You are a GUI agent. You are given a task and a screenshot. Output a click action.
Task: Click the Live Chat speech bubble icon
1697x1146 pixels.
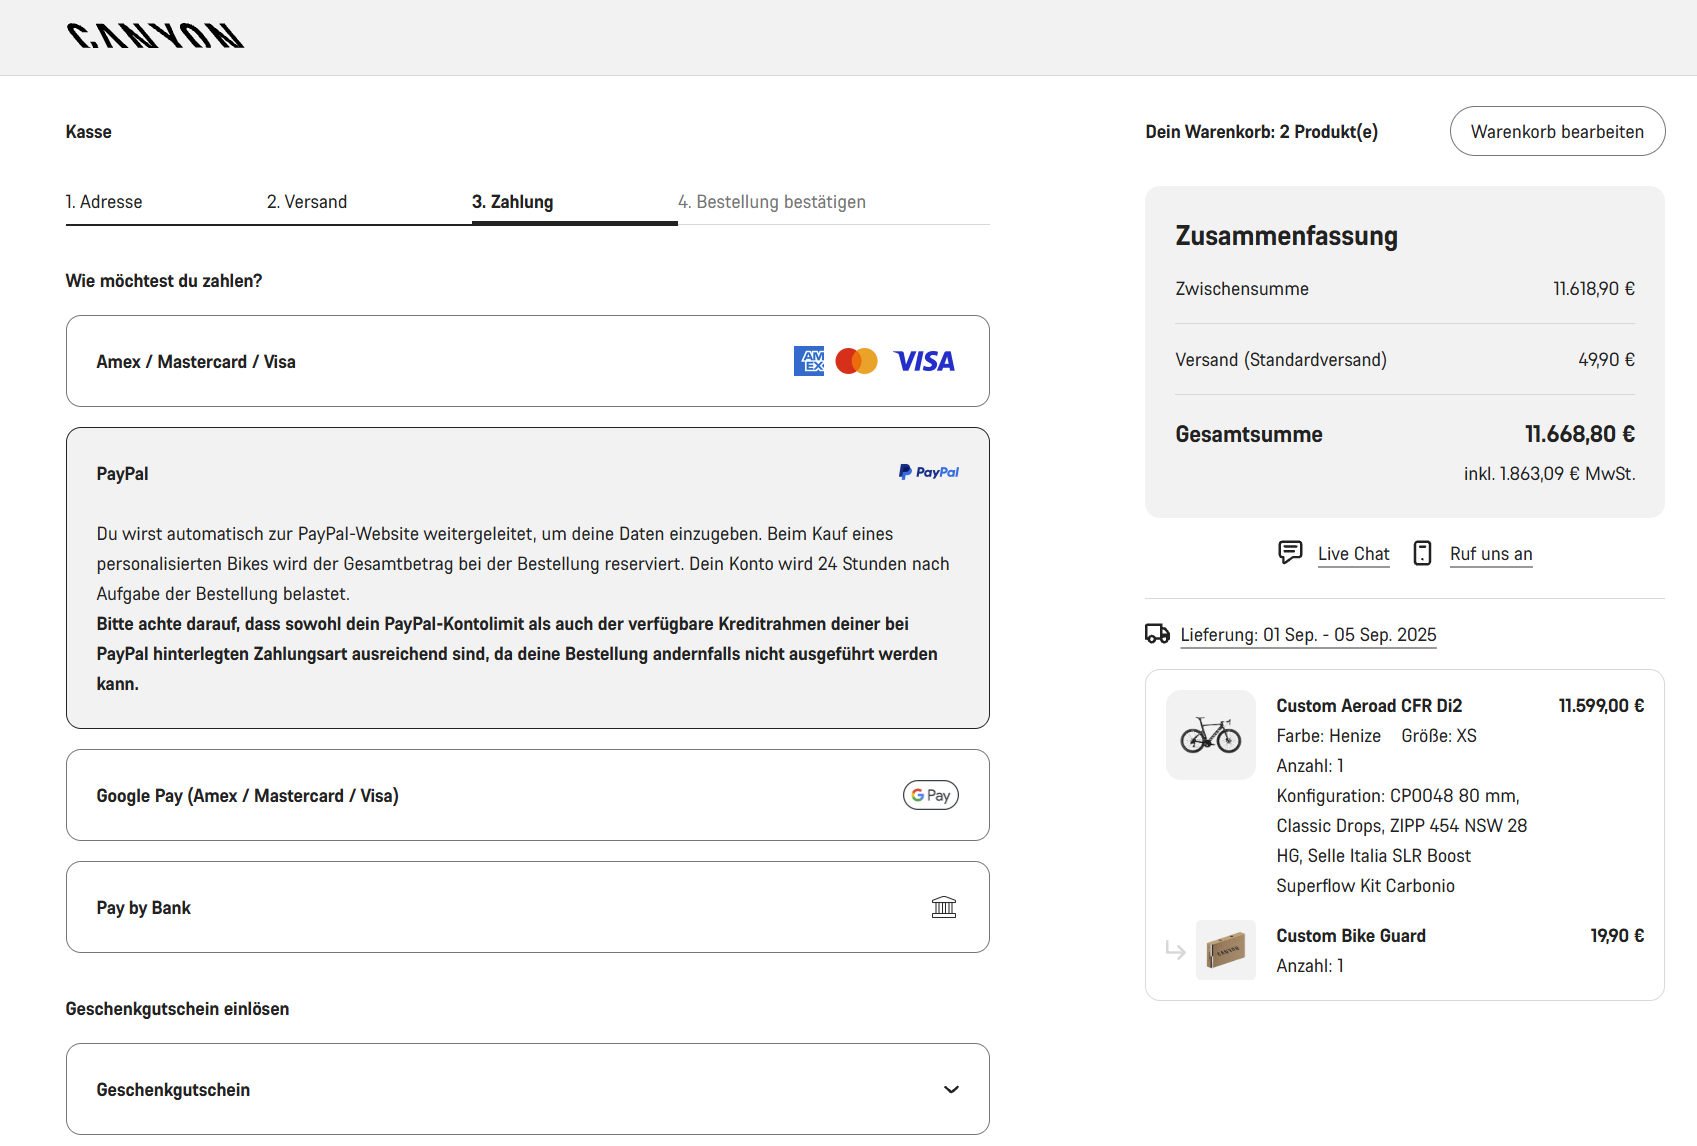pyautogui.click(x=1290, y=553)
